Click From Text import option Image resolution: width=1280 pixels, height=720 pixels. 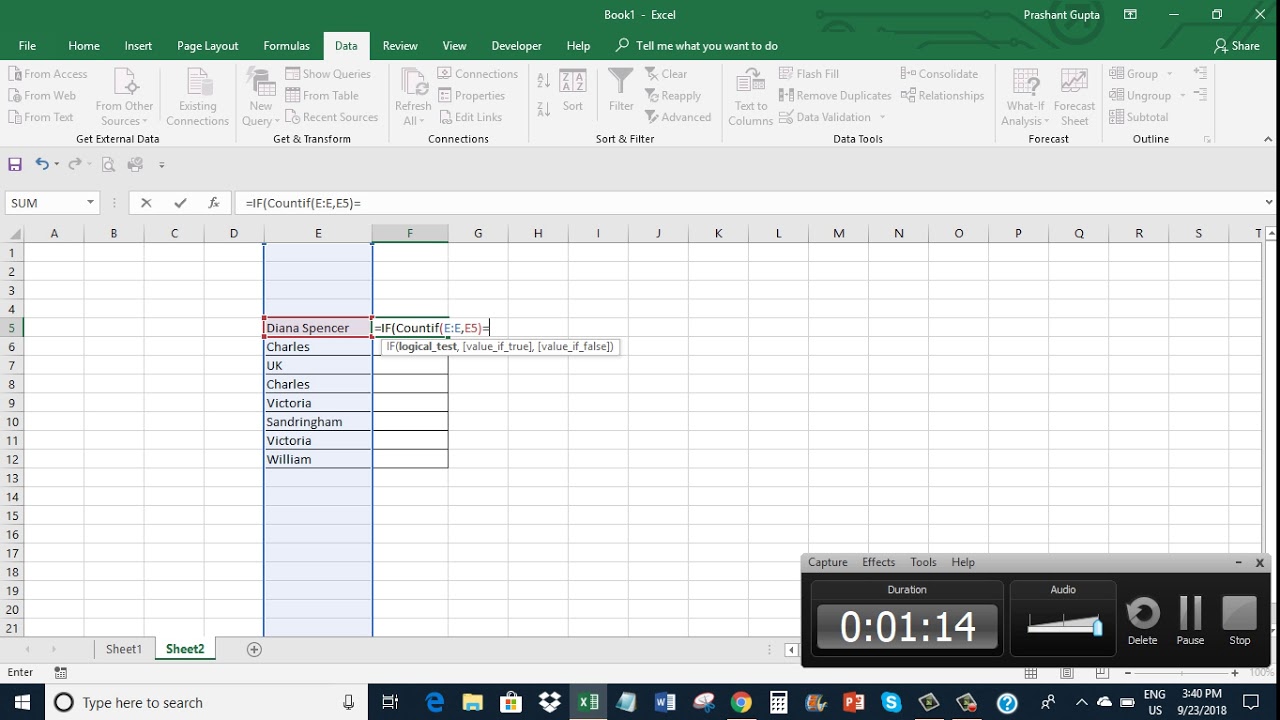(41, 117)
